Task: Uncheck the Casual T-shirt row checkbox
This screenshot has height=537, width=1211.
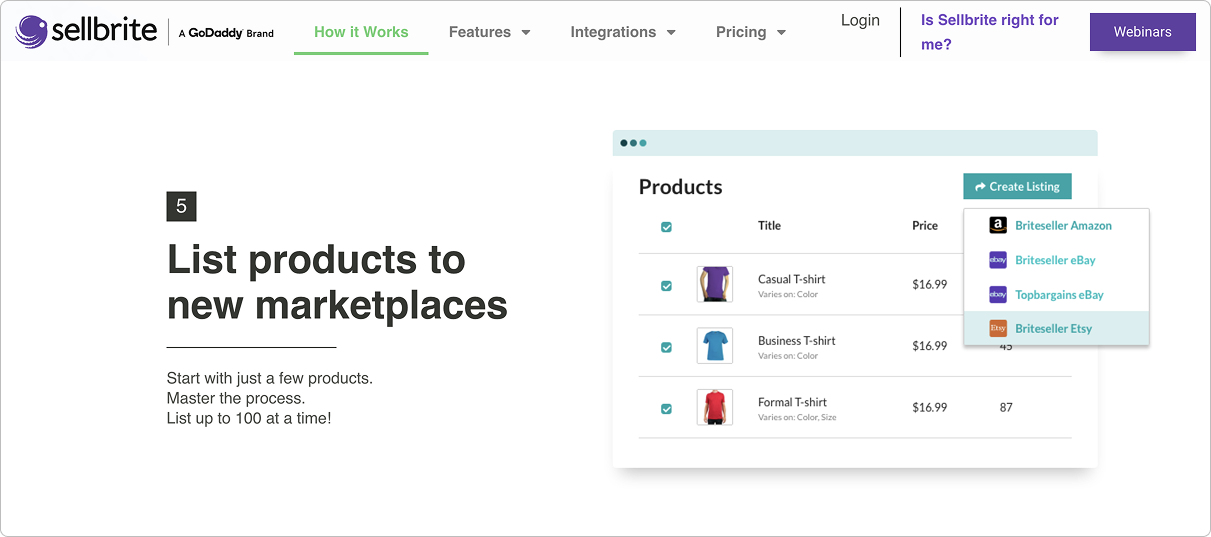Action: [667, 286]
